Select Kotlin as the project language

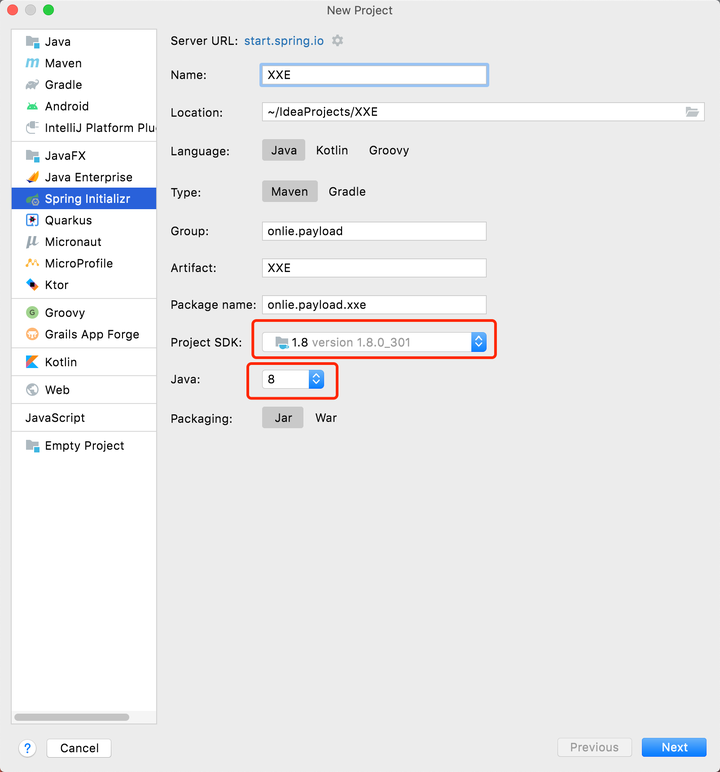[332, 150]
